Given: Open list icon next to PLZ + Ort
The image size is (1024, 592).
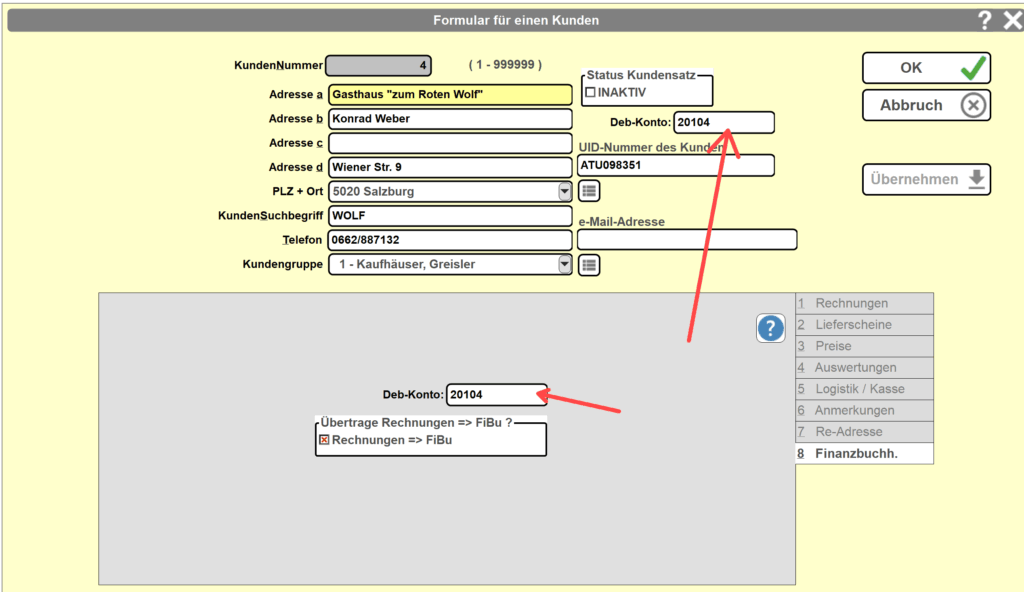Looking at the screenshot, I should point(589,191).
